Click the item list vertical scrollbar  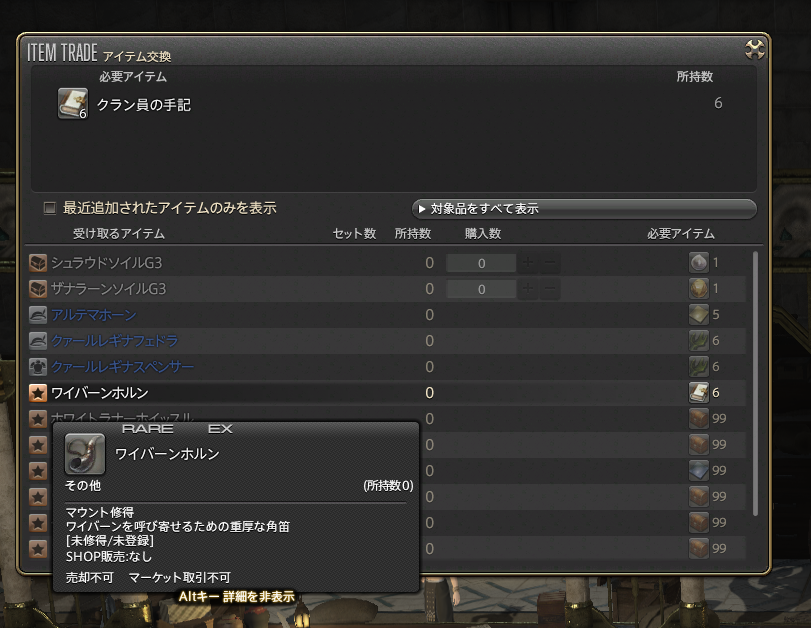(x=755, y=383)
